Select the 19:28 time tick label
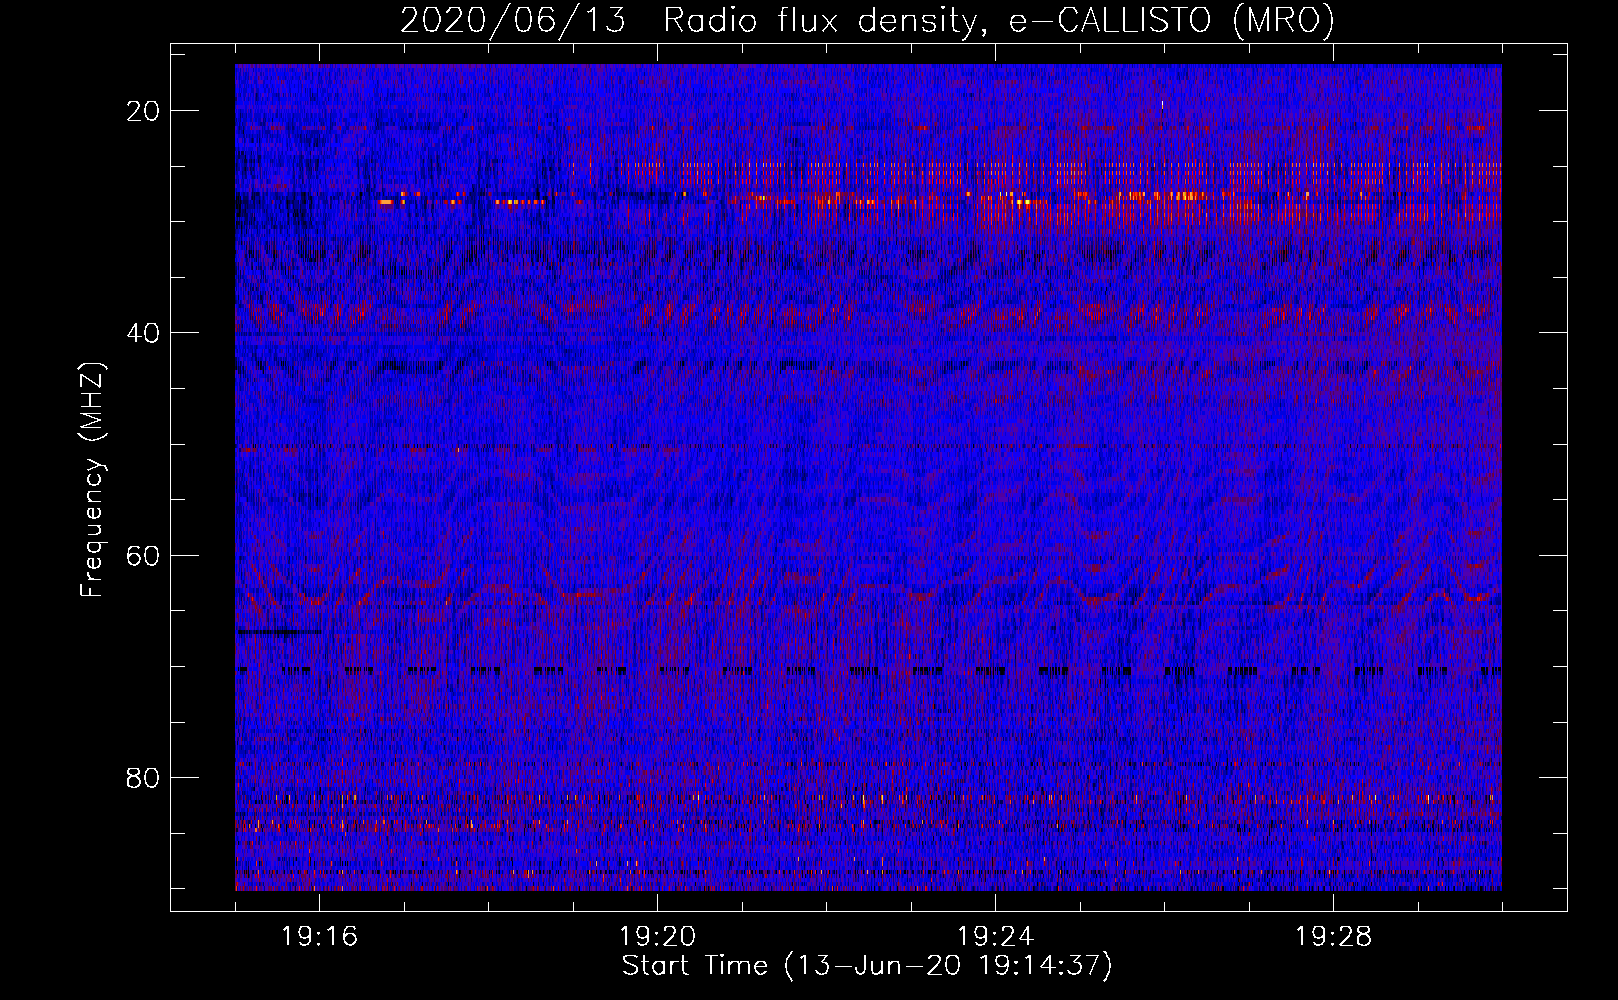 [x=1333, y=937]
